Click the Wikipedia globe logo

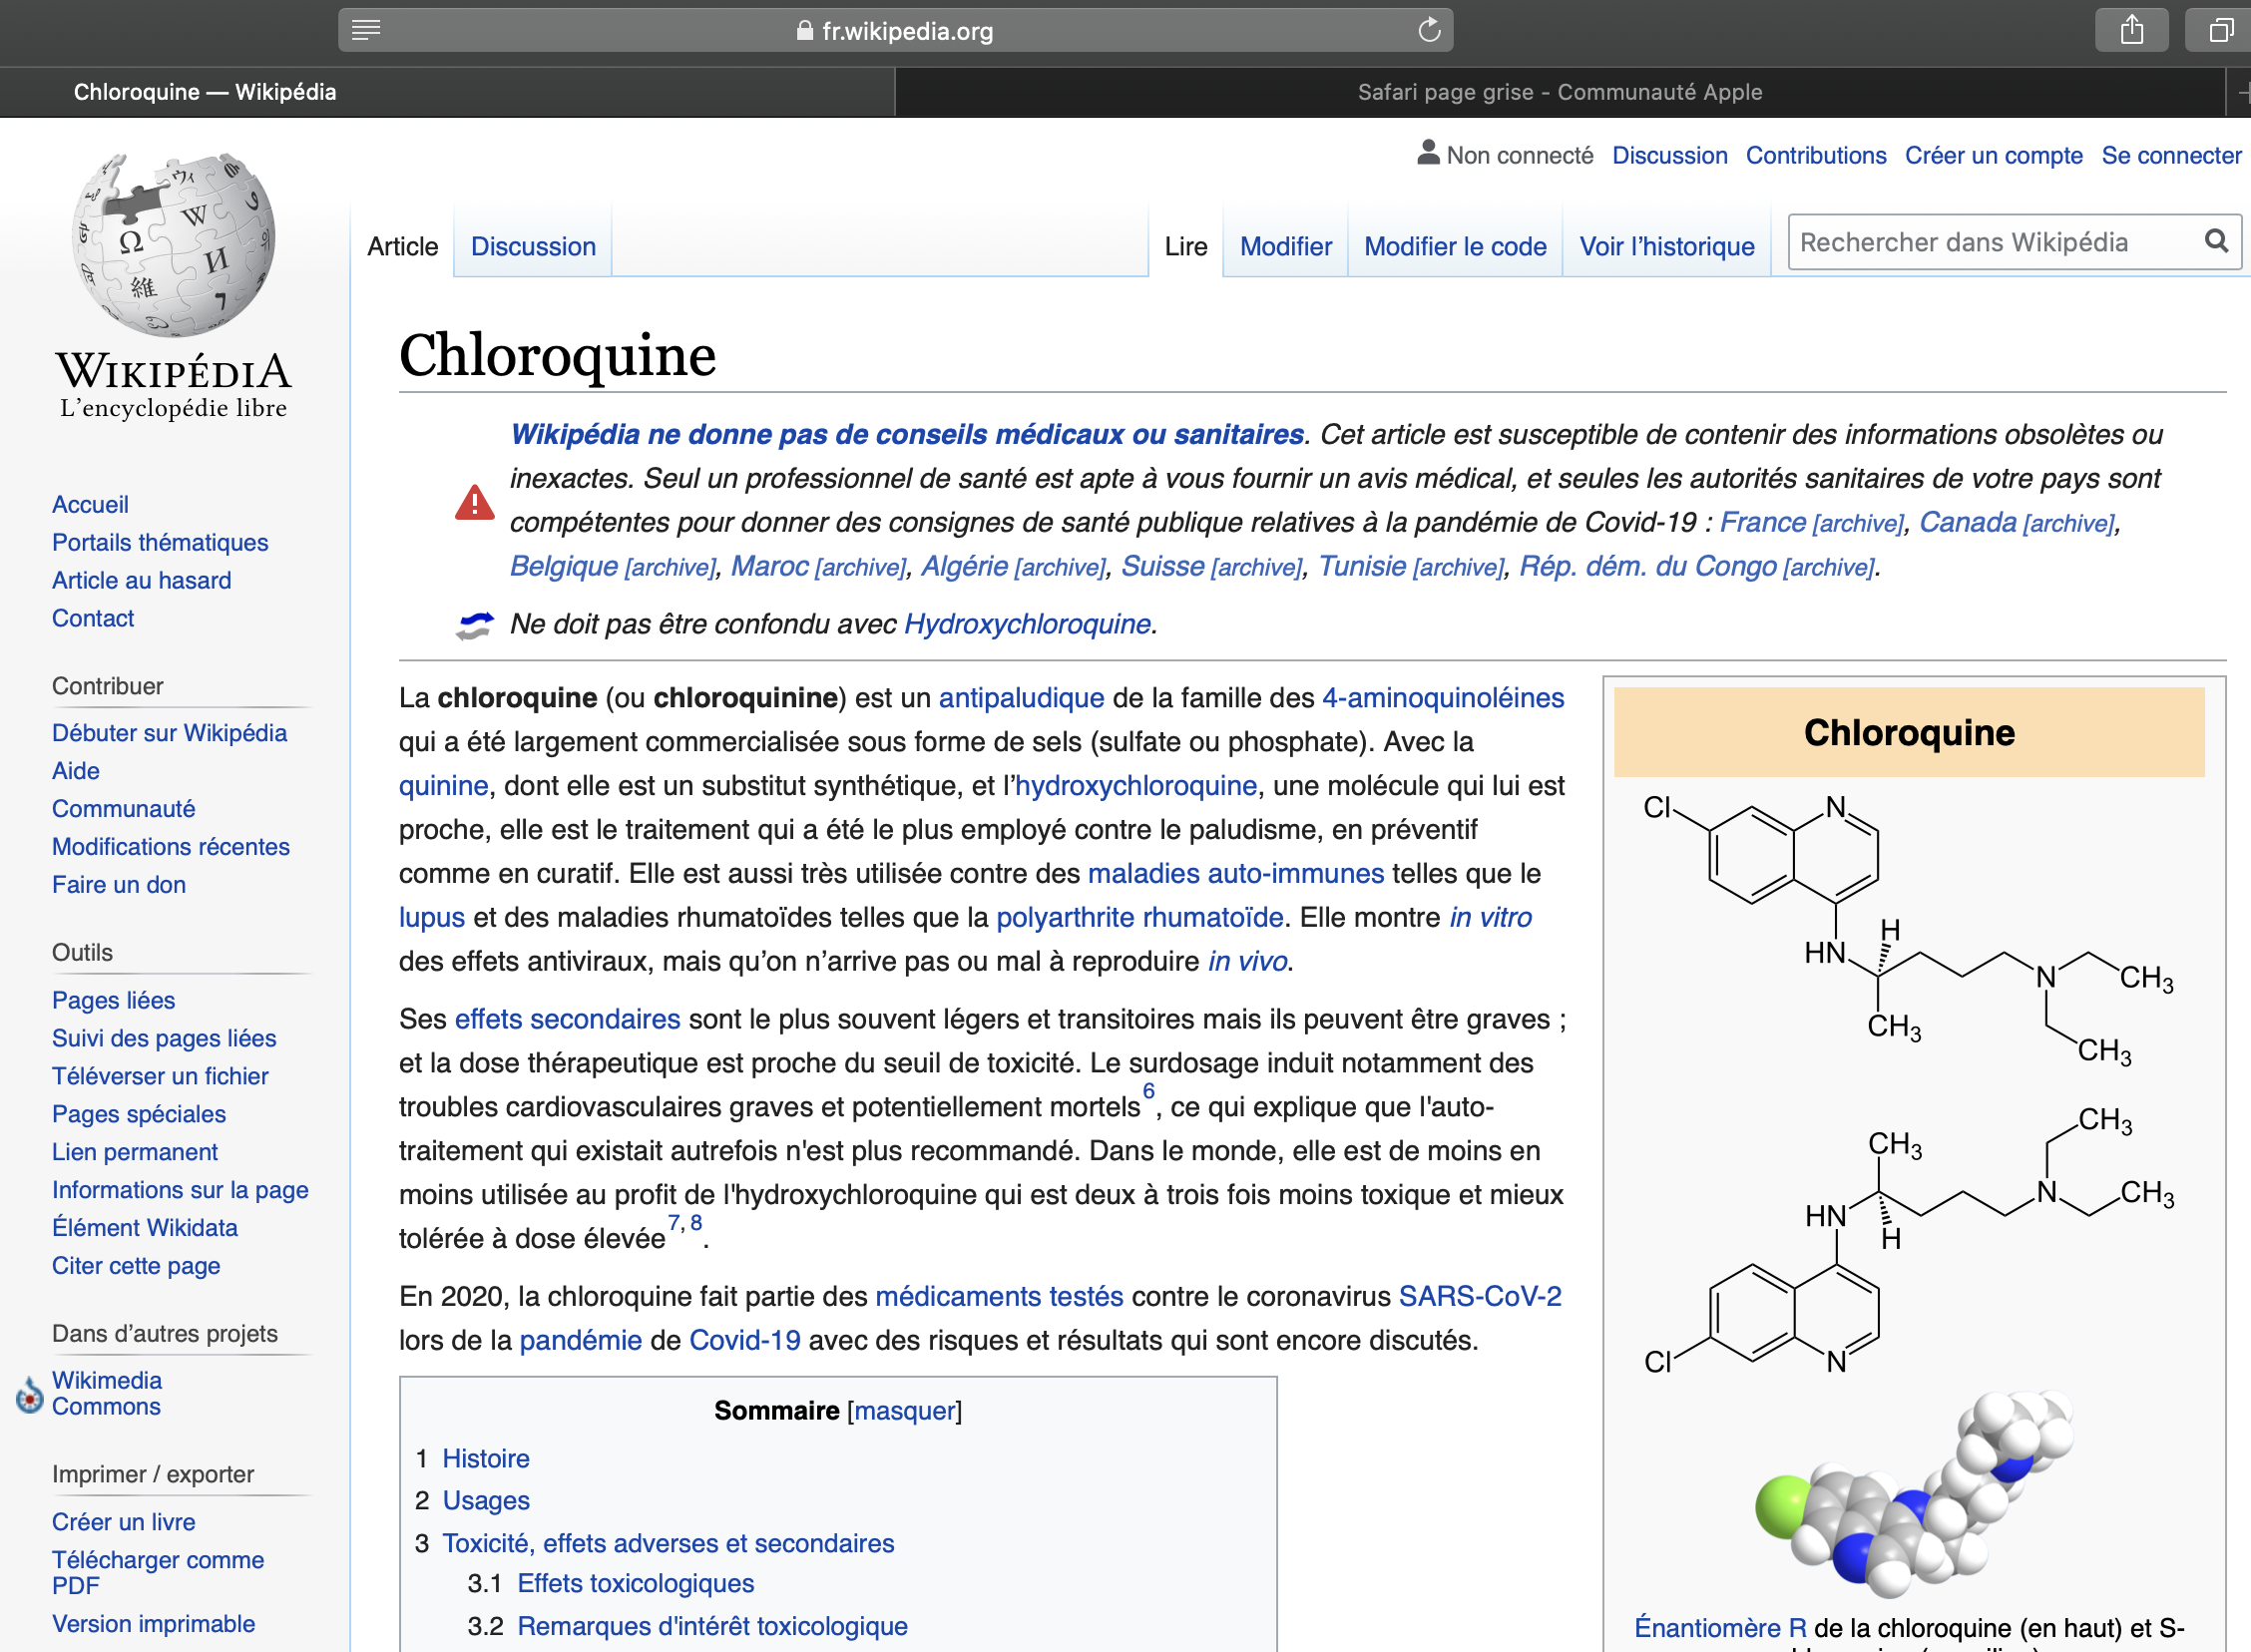click(174, 244)
